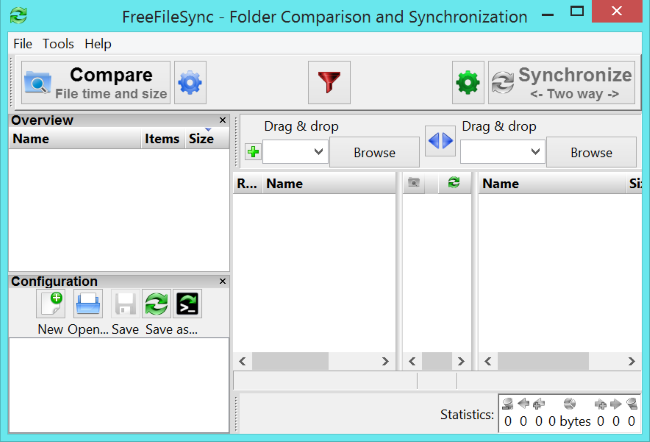Click middle grid scrollbar left arrow
Image resolution: width=650 pixels, height=442 pixels.
412,361
